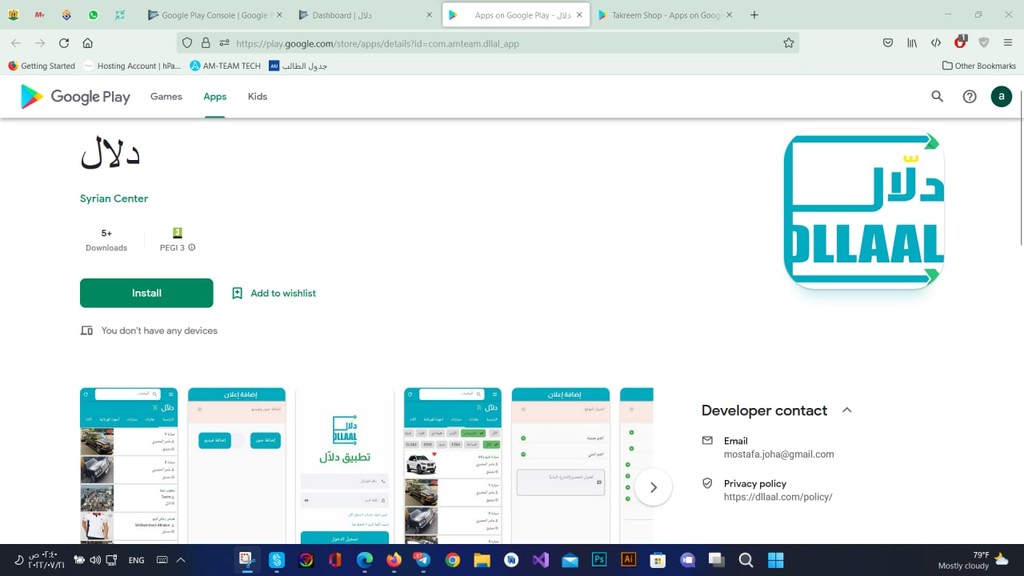Click the DLLAAL app icon image

864,211
